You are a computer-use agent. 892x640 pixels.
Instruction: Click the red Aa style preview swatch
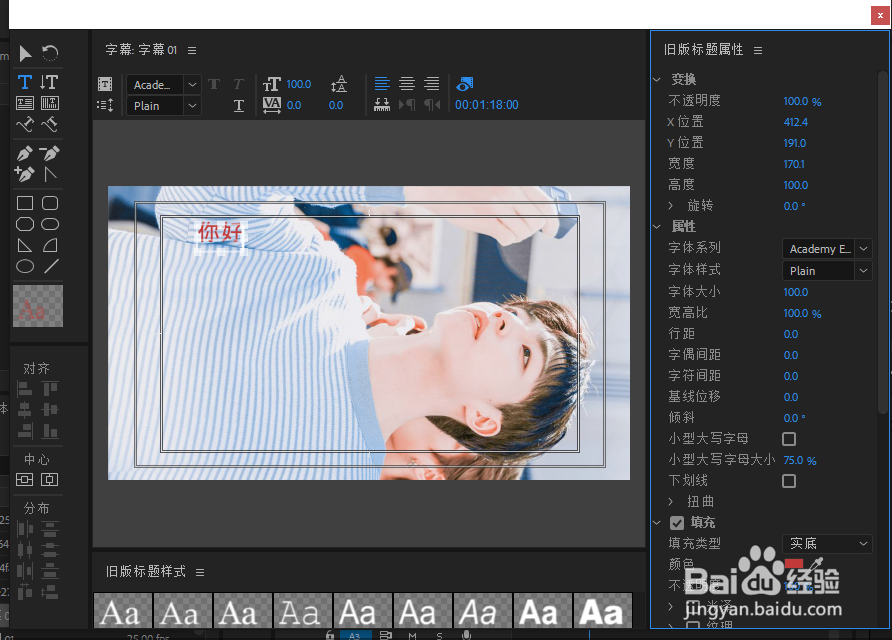tap(38, 306)
